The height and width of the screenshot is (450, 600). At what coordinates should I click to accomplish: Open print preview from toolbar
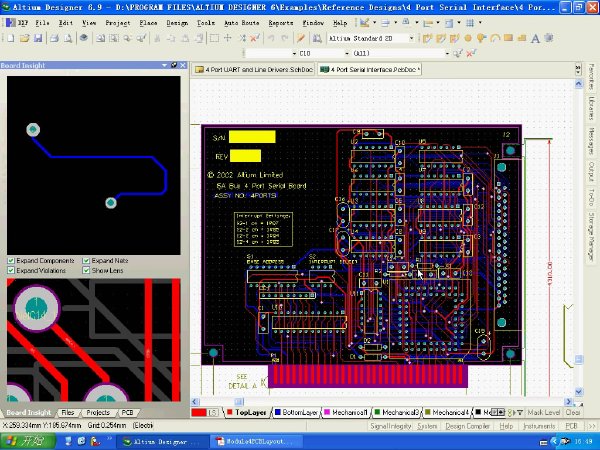pos(68,38)
